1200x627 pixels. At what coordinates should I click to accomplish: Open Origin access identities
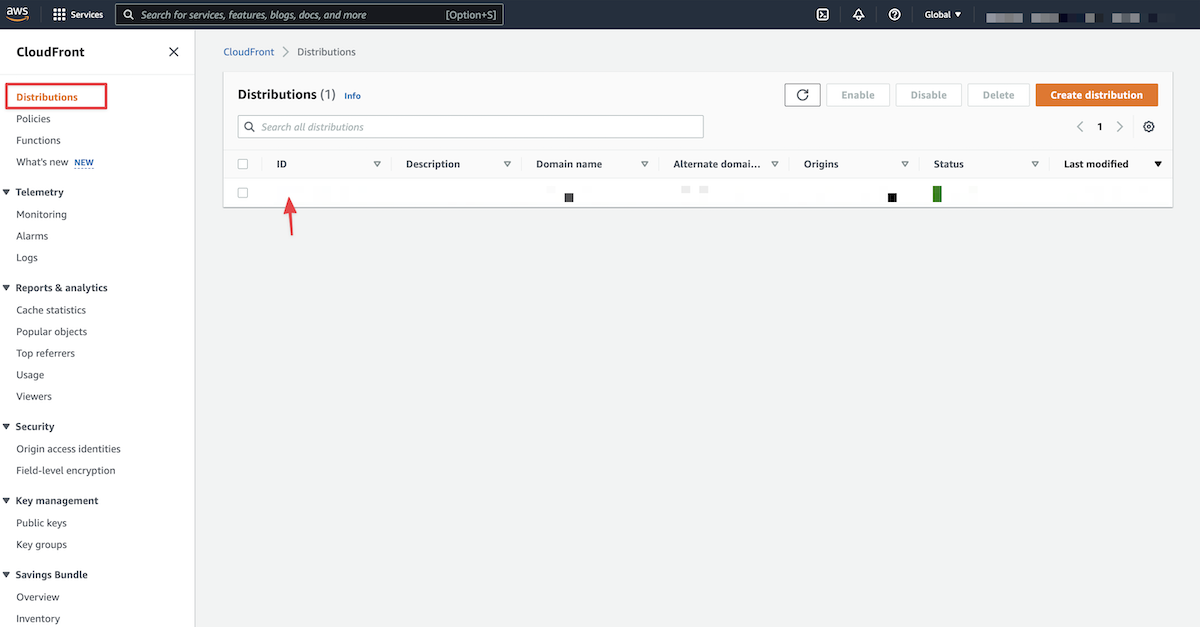click(68, 449)
